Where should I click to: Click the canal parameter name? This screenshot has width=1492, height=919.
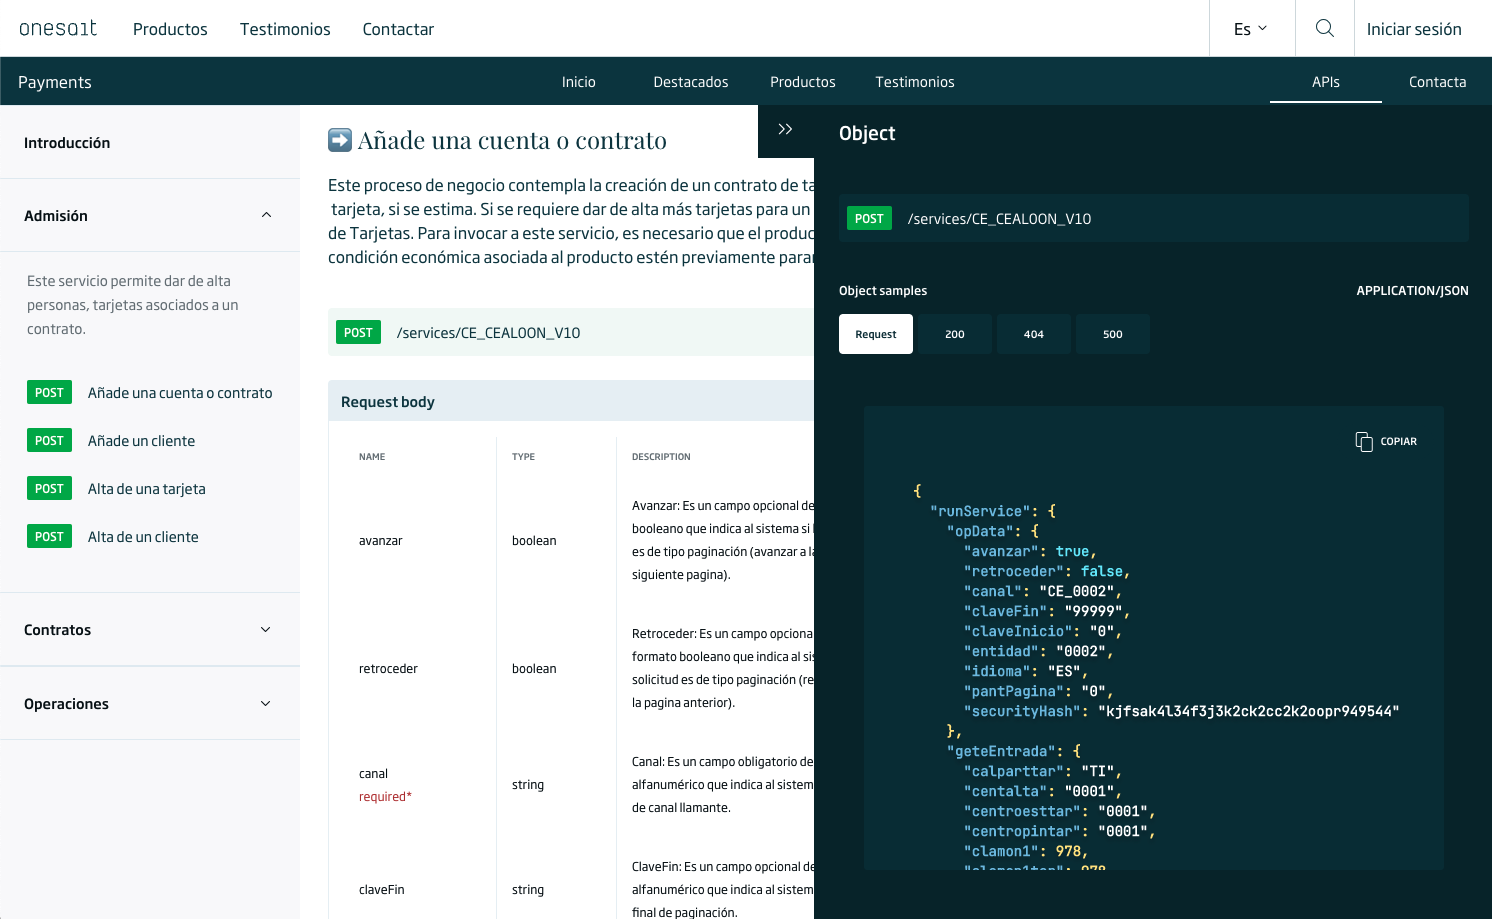click(x=373, y=774)
